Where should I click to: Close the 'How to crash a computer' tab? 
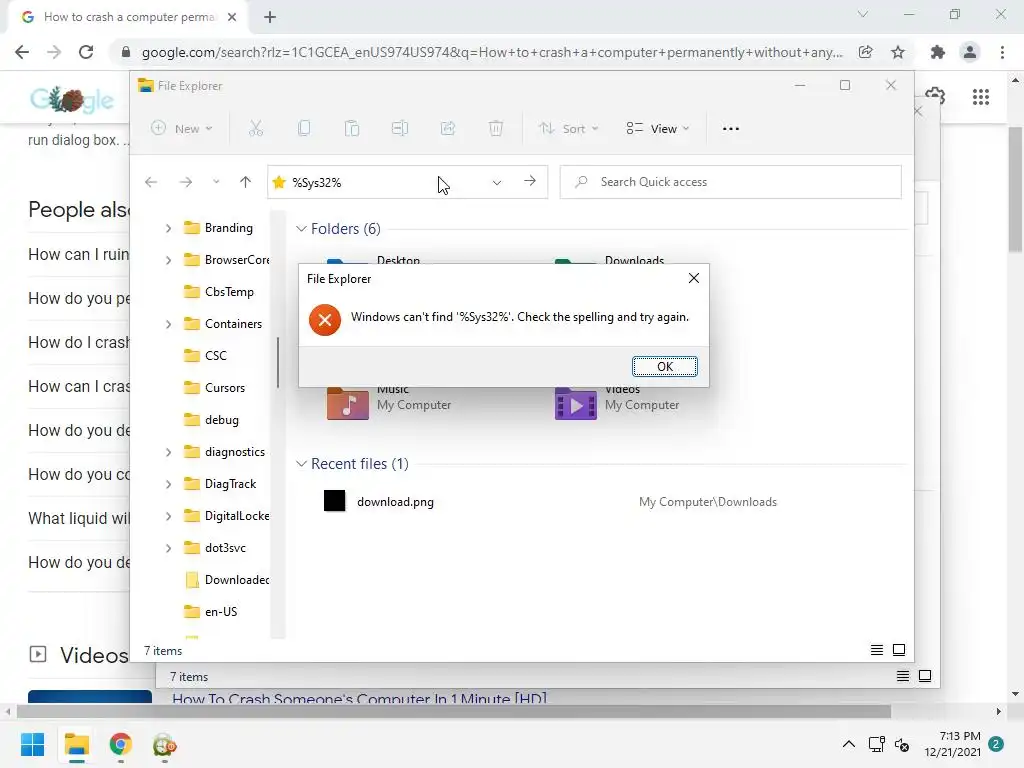pos(232,17)
